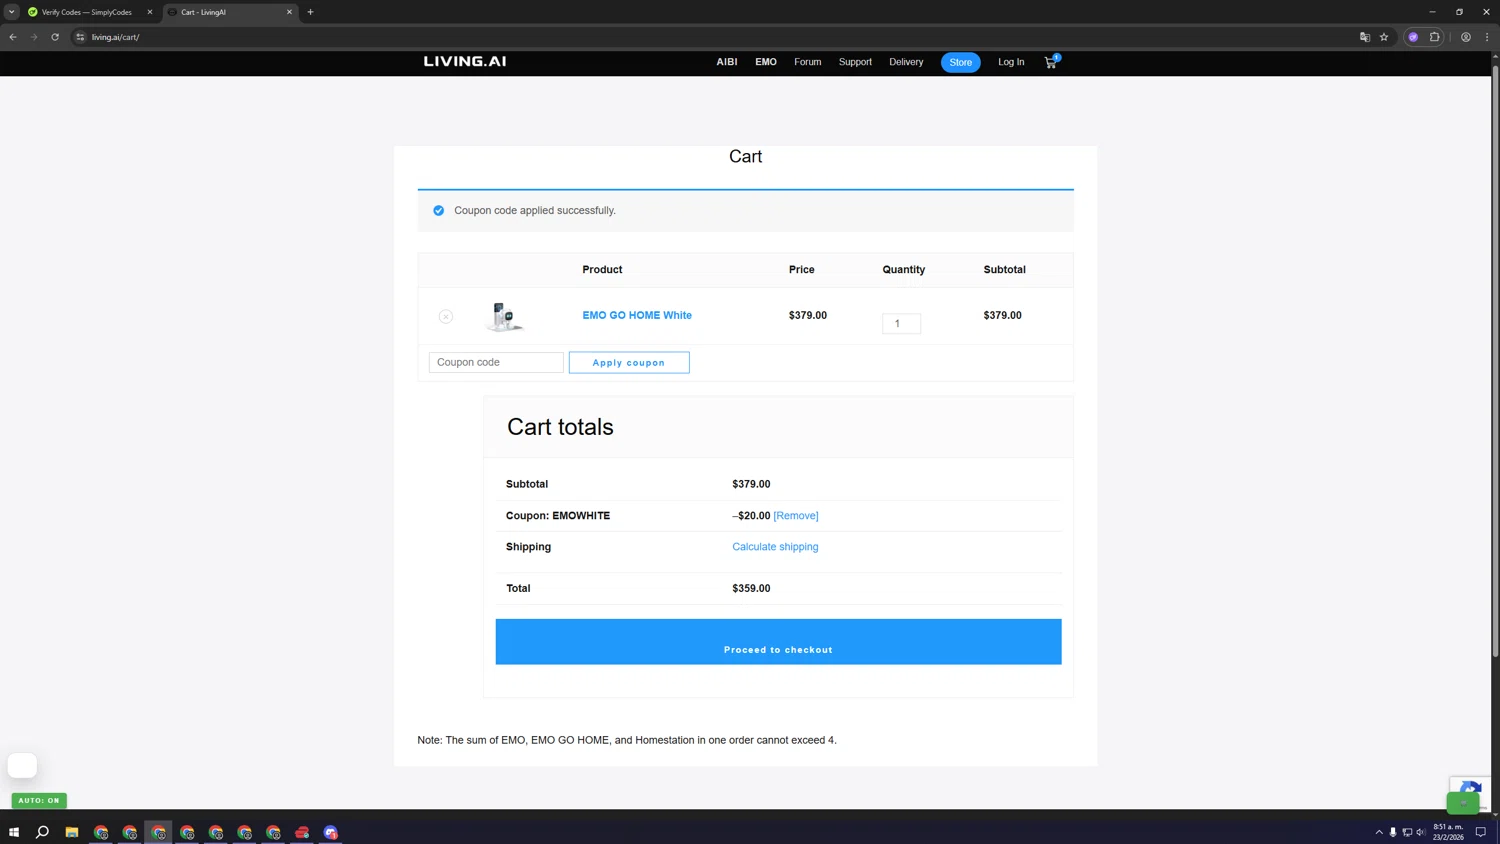
Task: Reload the cart page
Action: (x=55, y=37)
